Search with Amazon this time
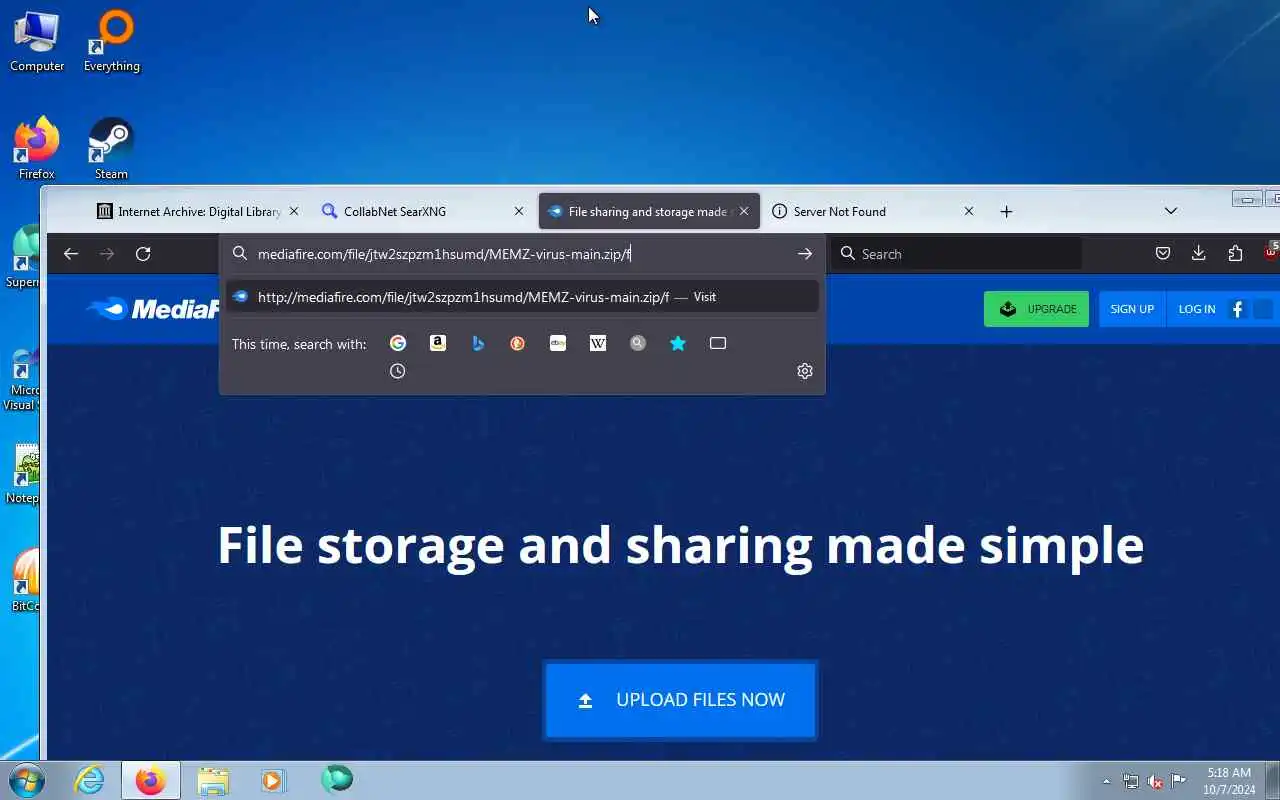The width and height of the screenshot is (1280, 800). coord(438,343)
